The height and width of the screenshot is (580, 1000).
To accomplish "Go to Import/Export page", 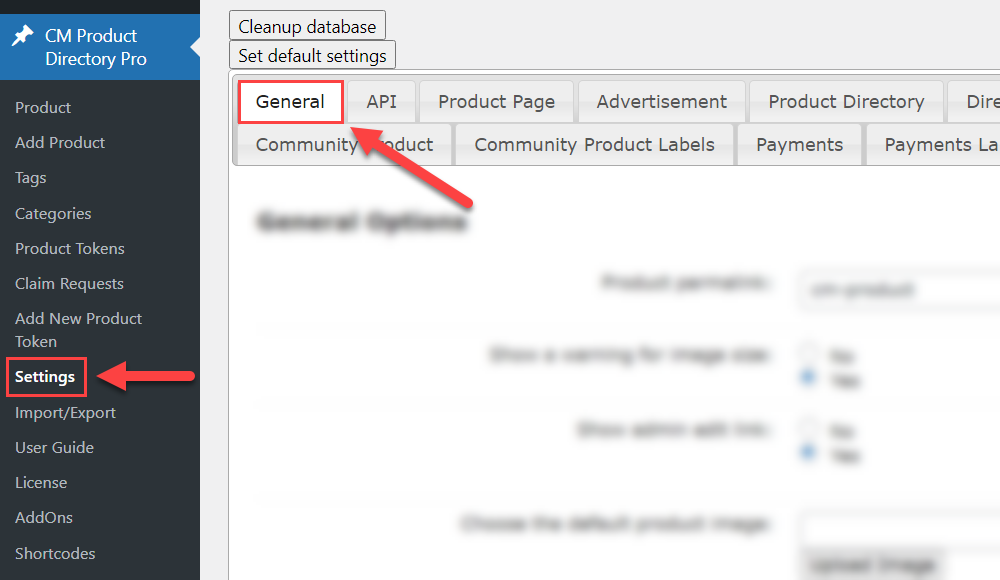I will coord(65,413).
